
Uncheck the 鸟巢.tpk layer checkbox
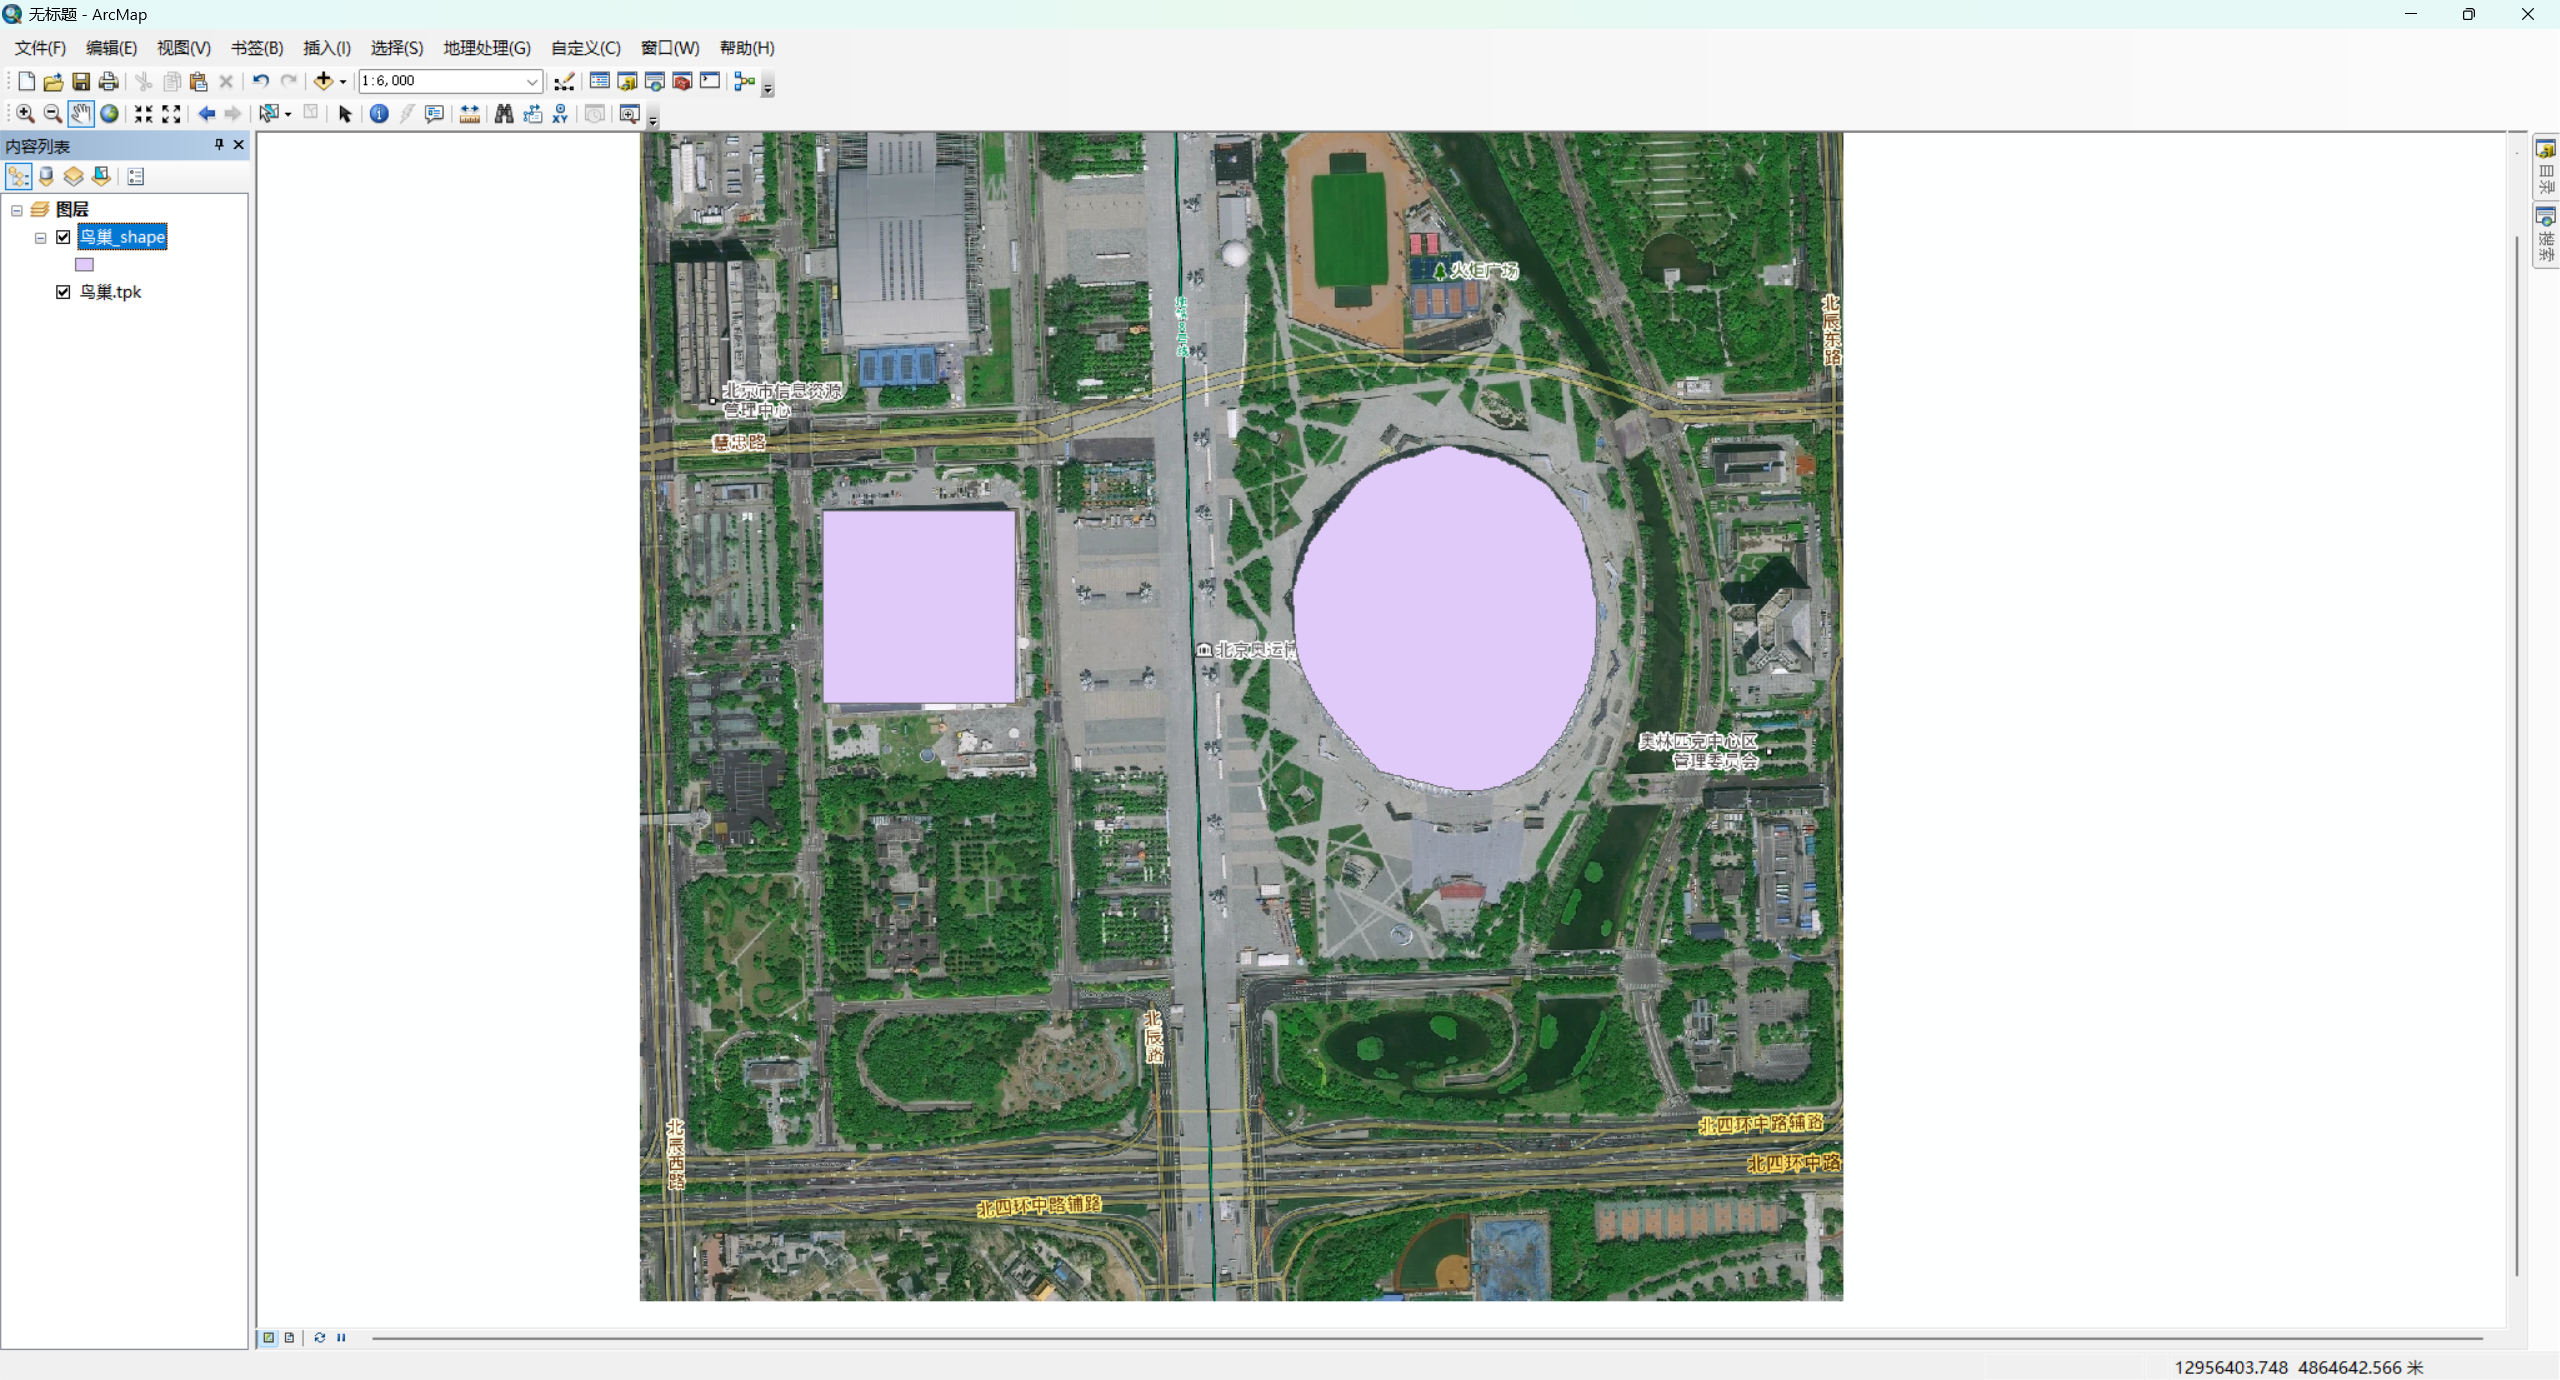click(63, 292)
